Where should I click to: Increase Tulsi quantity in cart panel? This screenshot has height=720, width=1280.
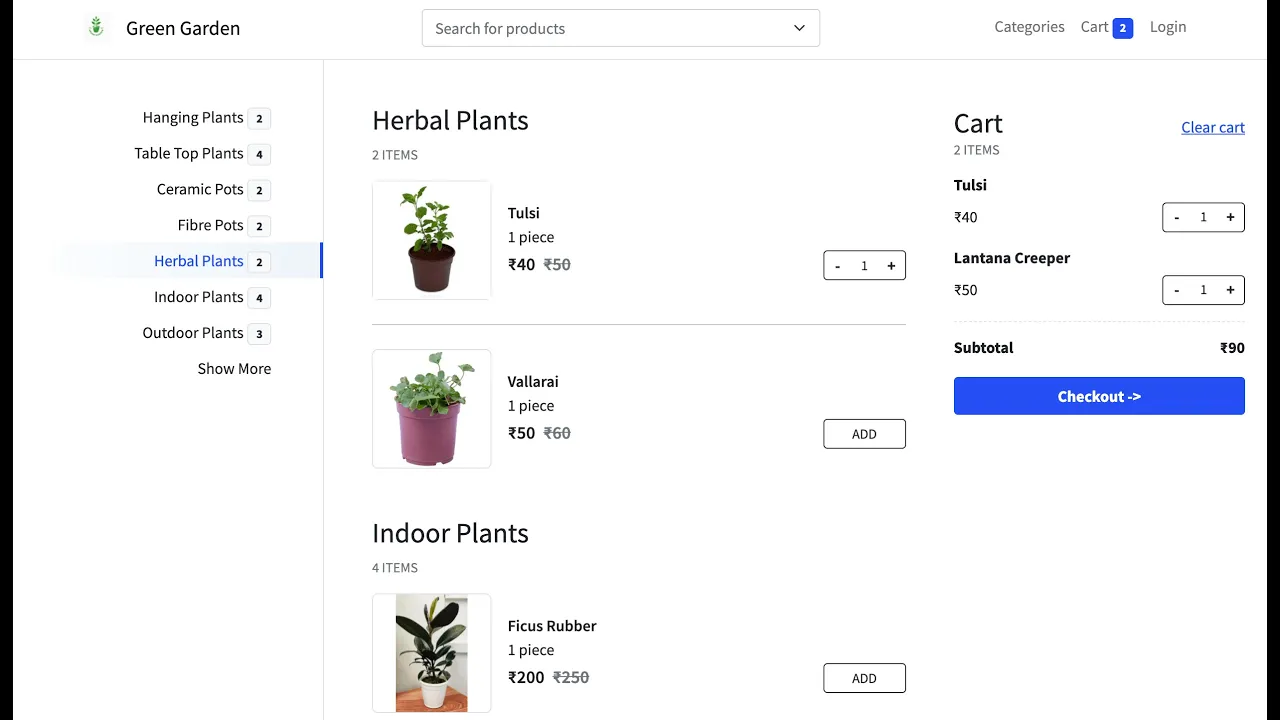pos(1230,217)
